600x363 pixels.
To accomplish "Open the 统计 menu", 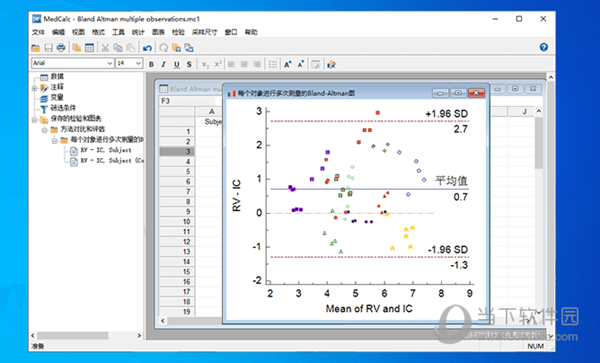I will (138, 32).
